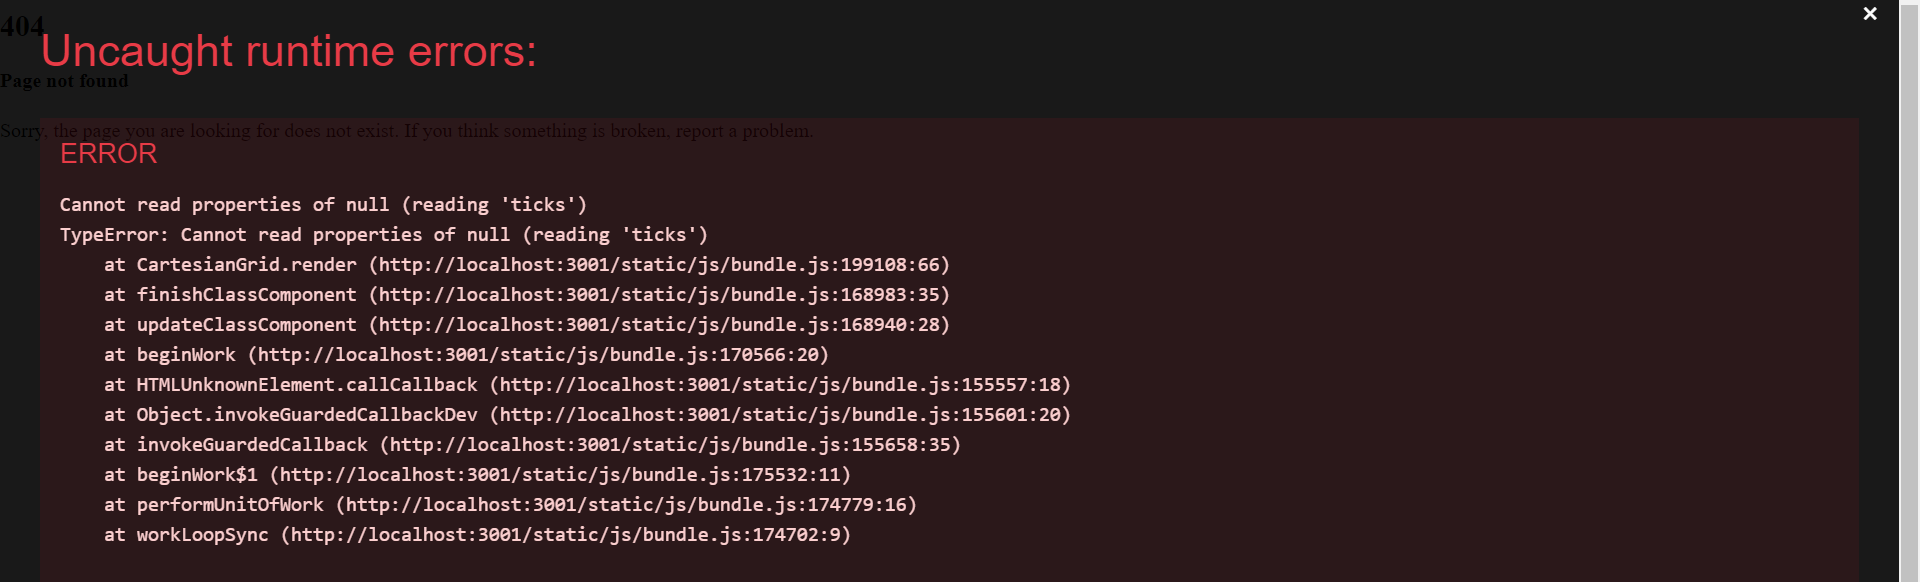Click the 'Page not found' text
This screenshot has width=1920, height=582.
(64, 81)
